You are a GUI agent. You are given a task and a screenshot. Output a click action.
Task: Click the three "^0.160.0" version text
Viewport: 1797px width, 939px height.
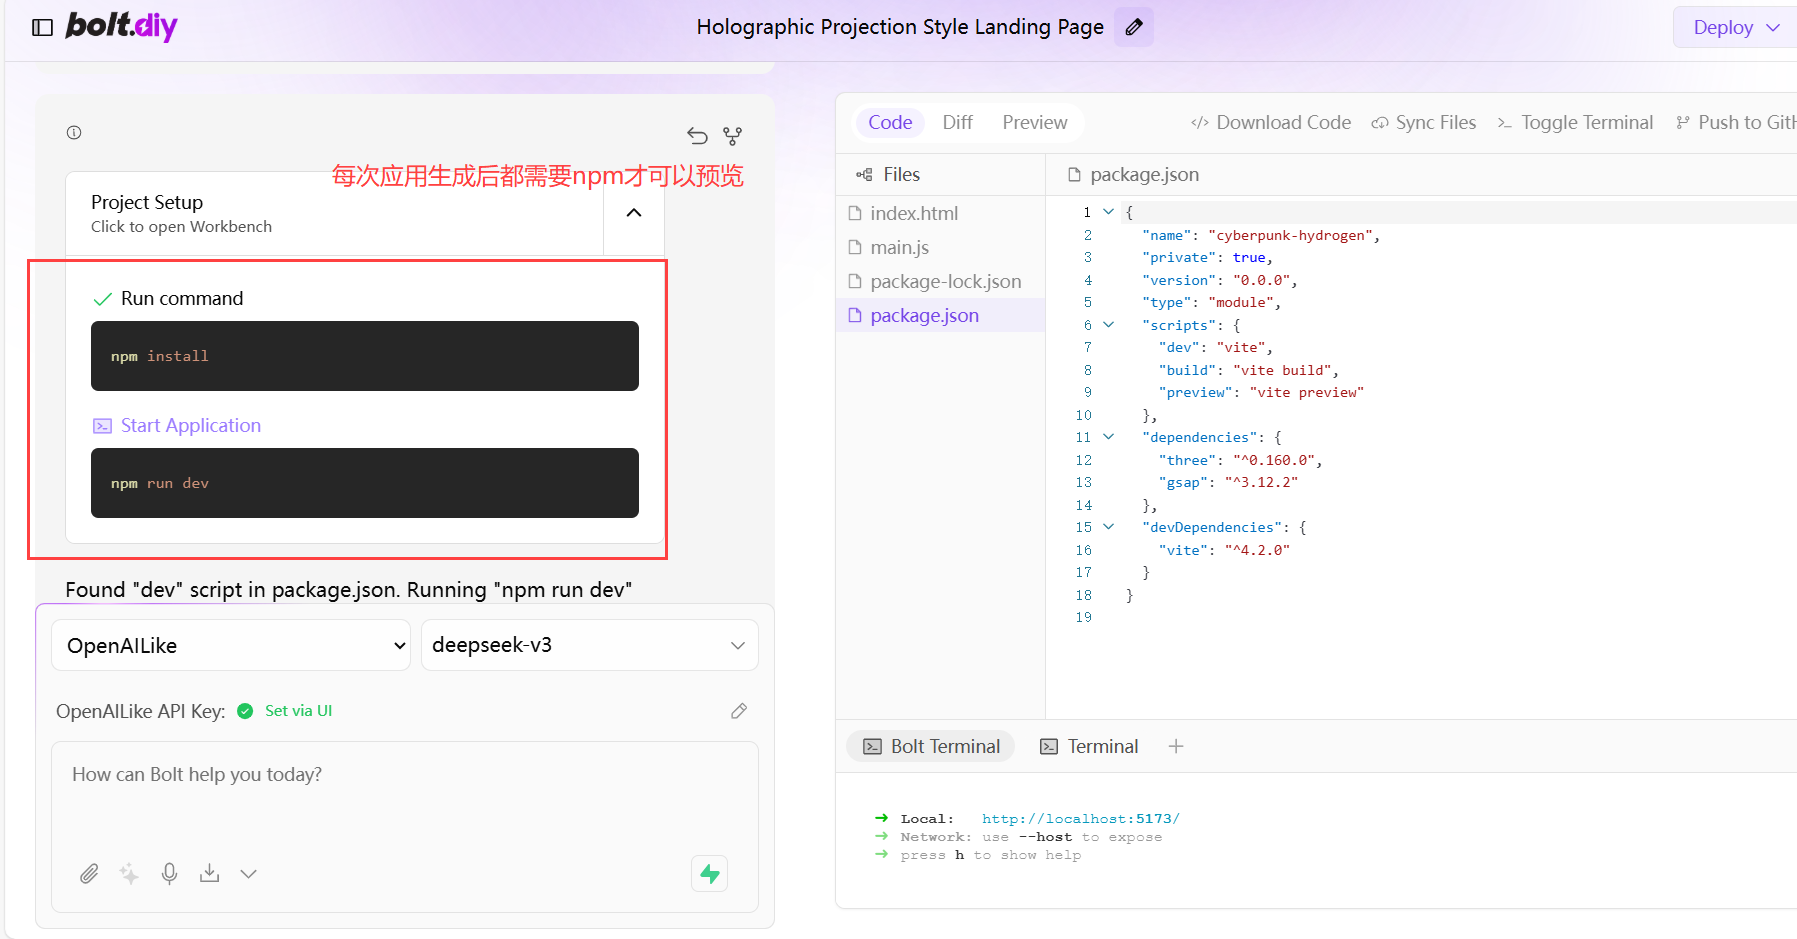[1274, 460]
